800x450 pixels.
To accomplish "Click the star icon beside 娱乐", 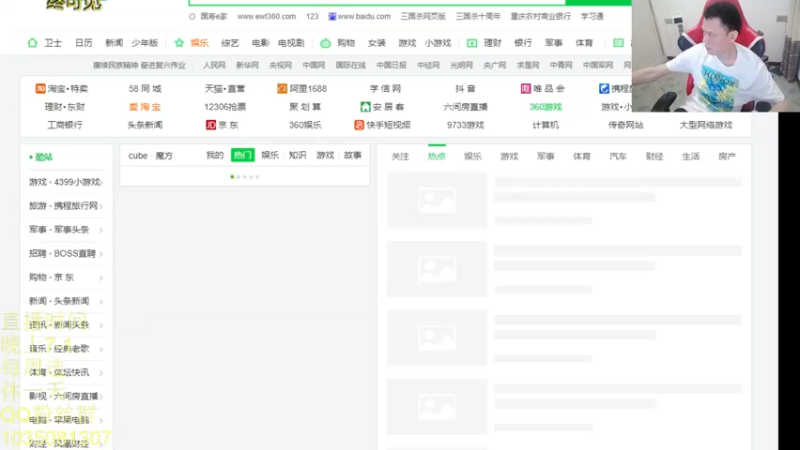I will (179, 43).
